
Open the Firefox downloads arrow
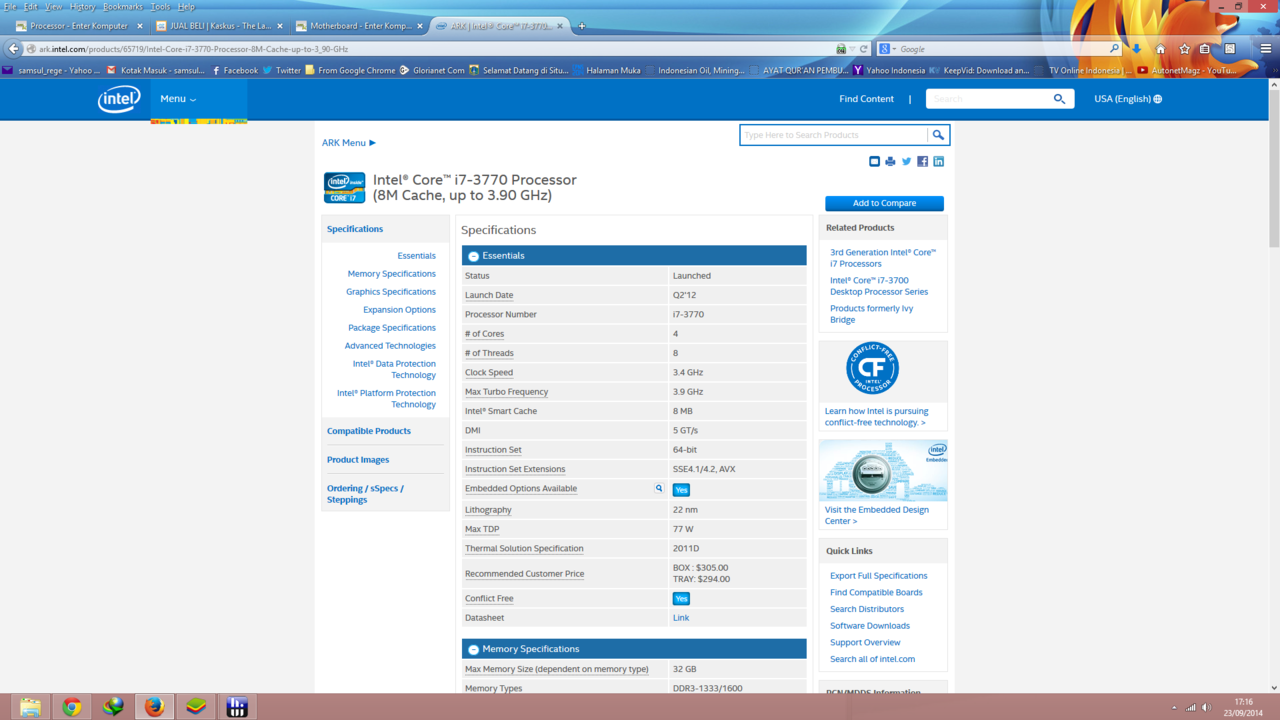pyautogui.click(x=1136, y=48)
